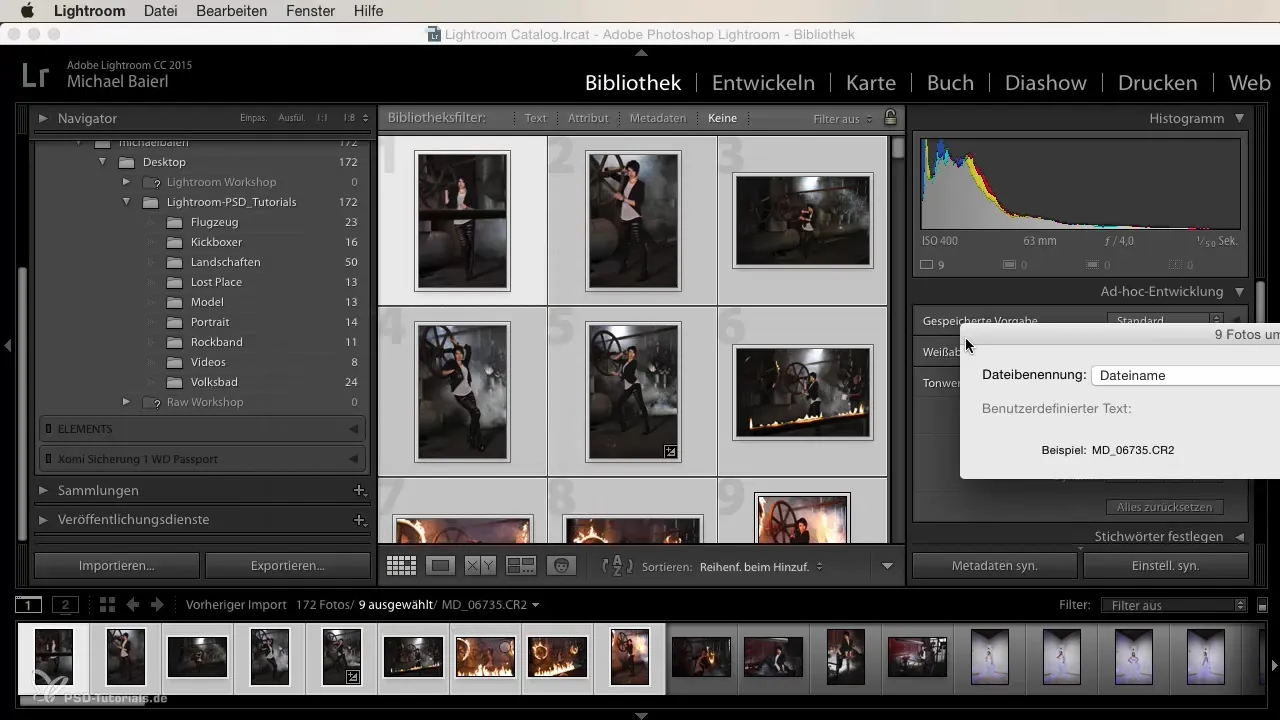1280x720 pixels.
Task: Hide filmstrip with bottom arrow
Action: click(641, 715)
